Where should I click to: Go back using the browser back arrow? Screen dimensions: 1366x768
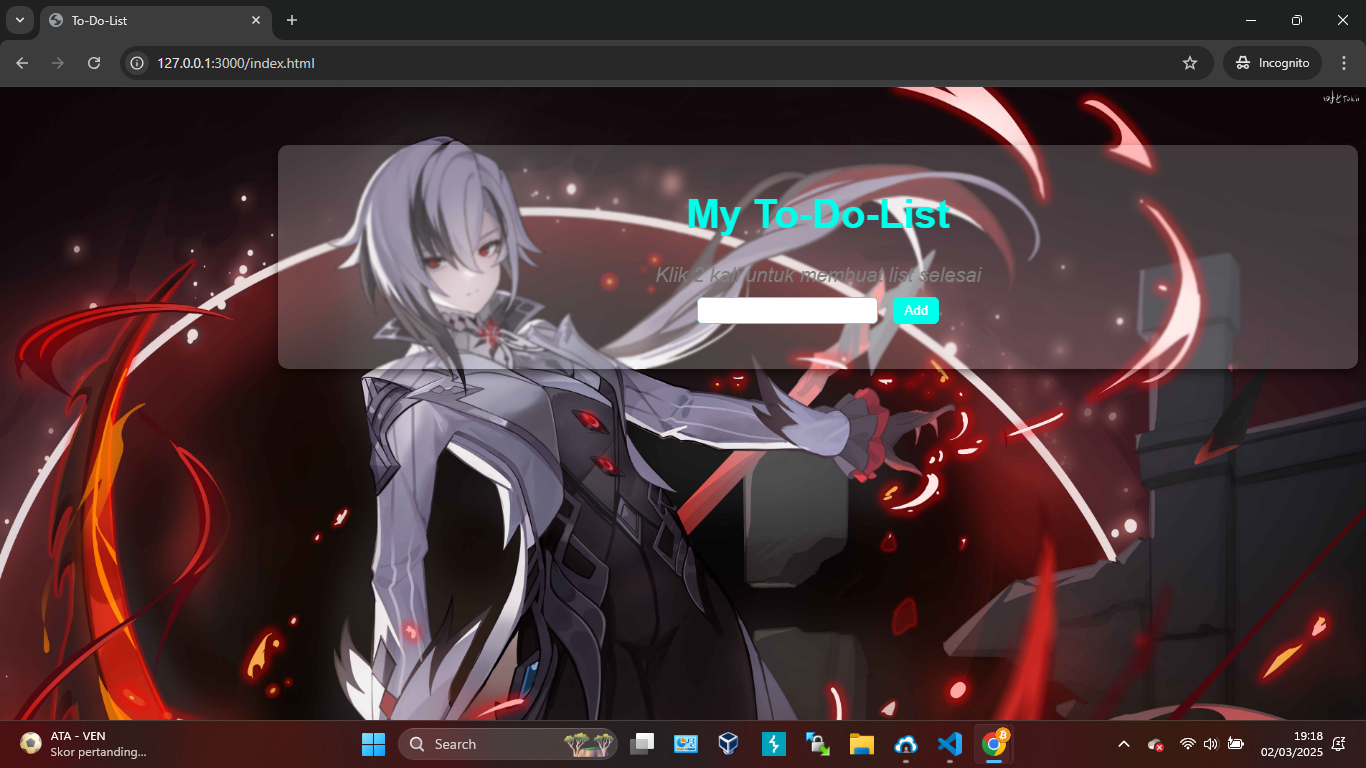(23, 63)
